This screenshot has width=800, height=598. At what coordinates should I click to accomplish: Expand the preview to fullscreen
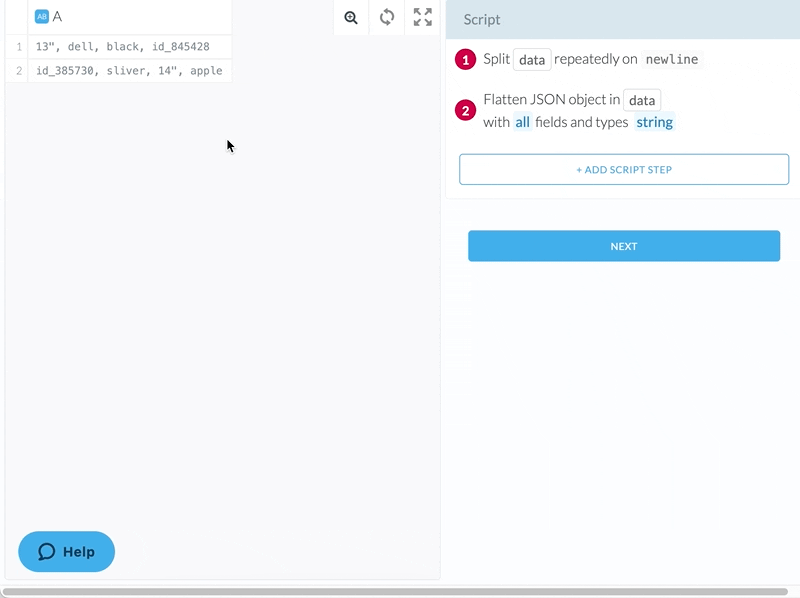(422, 17)
